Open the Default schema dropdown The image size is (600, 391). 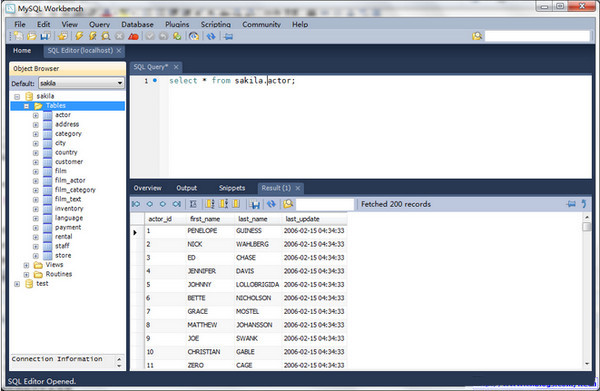pyautogui.click(x=120, y=83)
